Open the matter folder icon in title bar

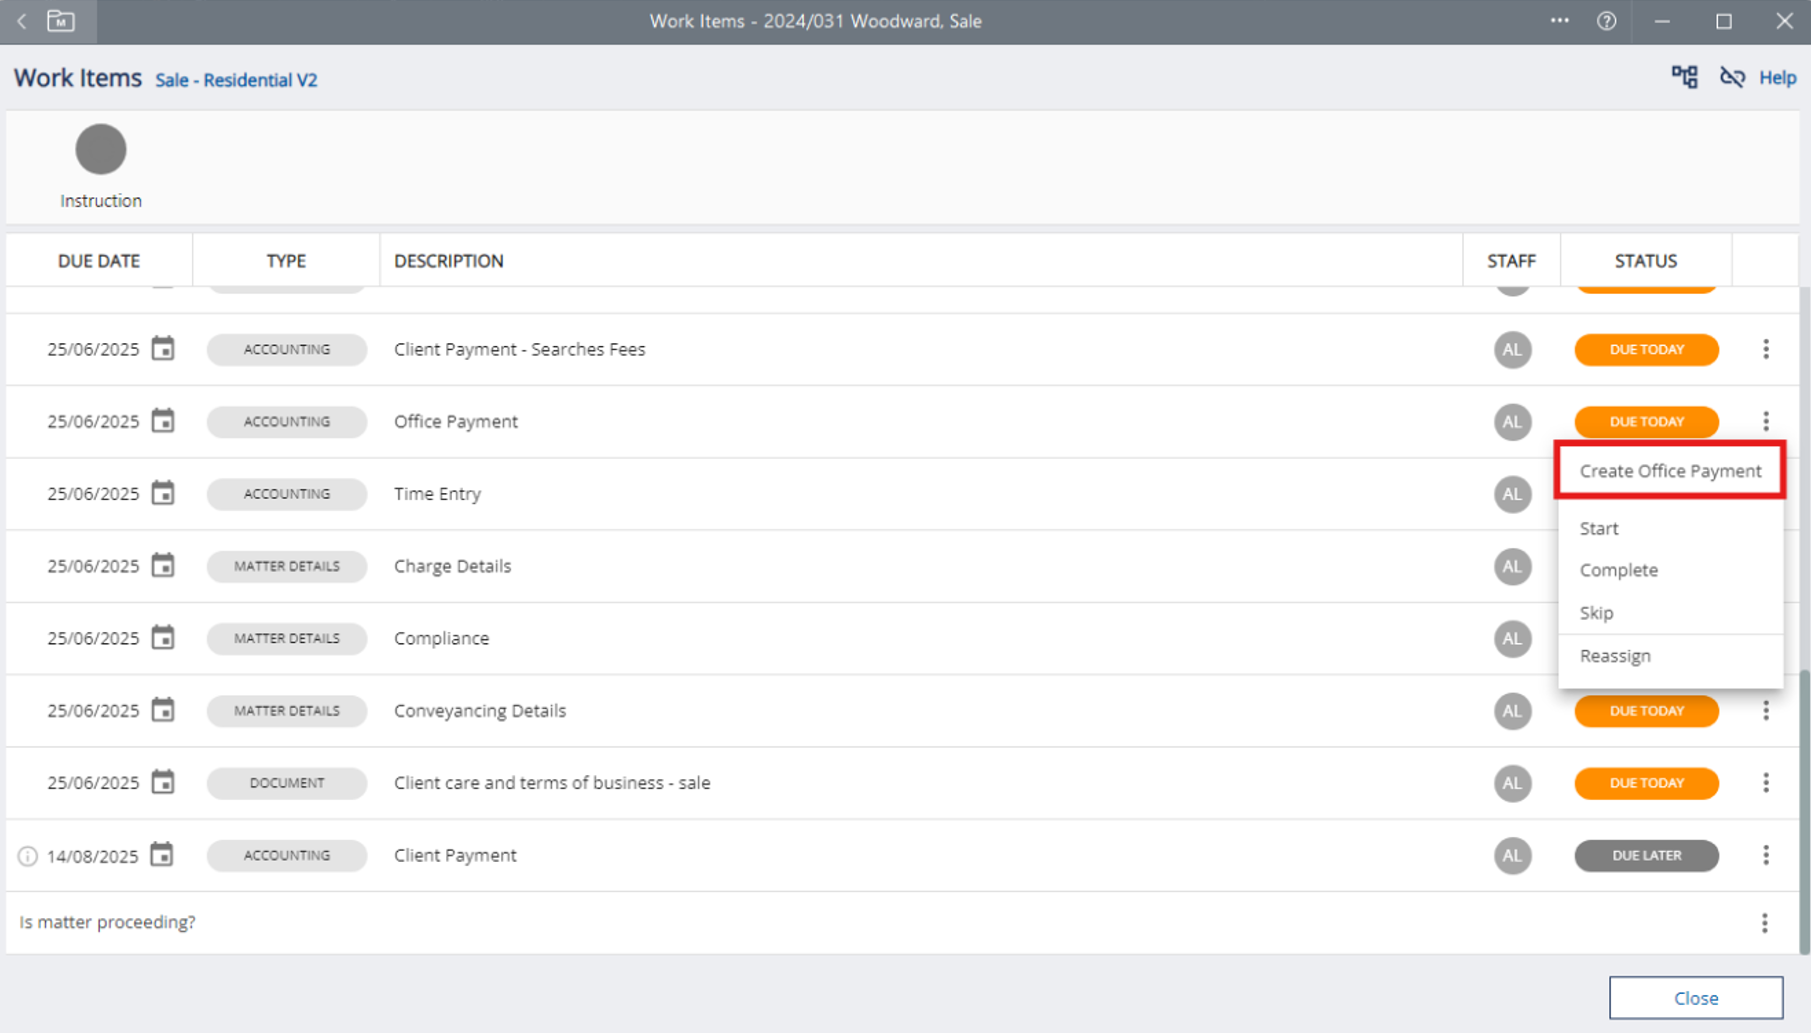coord(61,21)
